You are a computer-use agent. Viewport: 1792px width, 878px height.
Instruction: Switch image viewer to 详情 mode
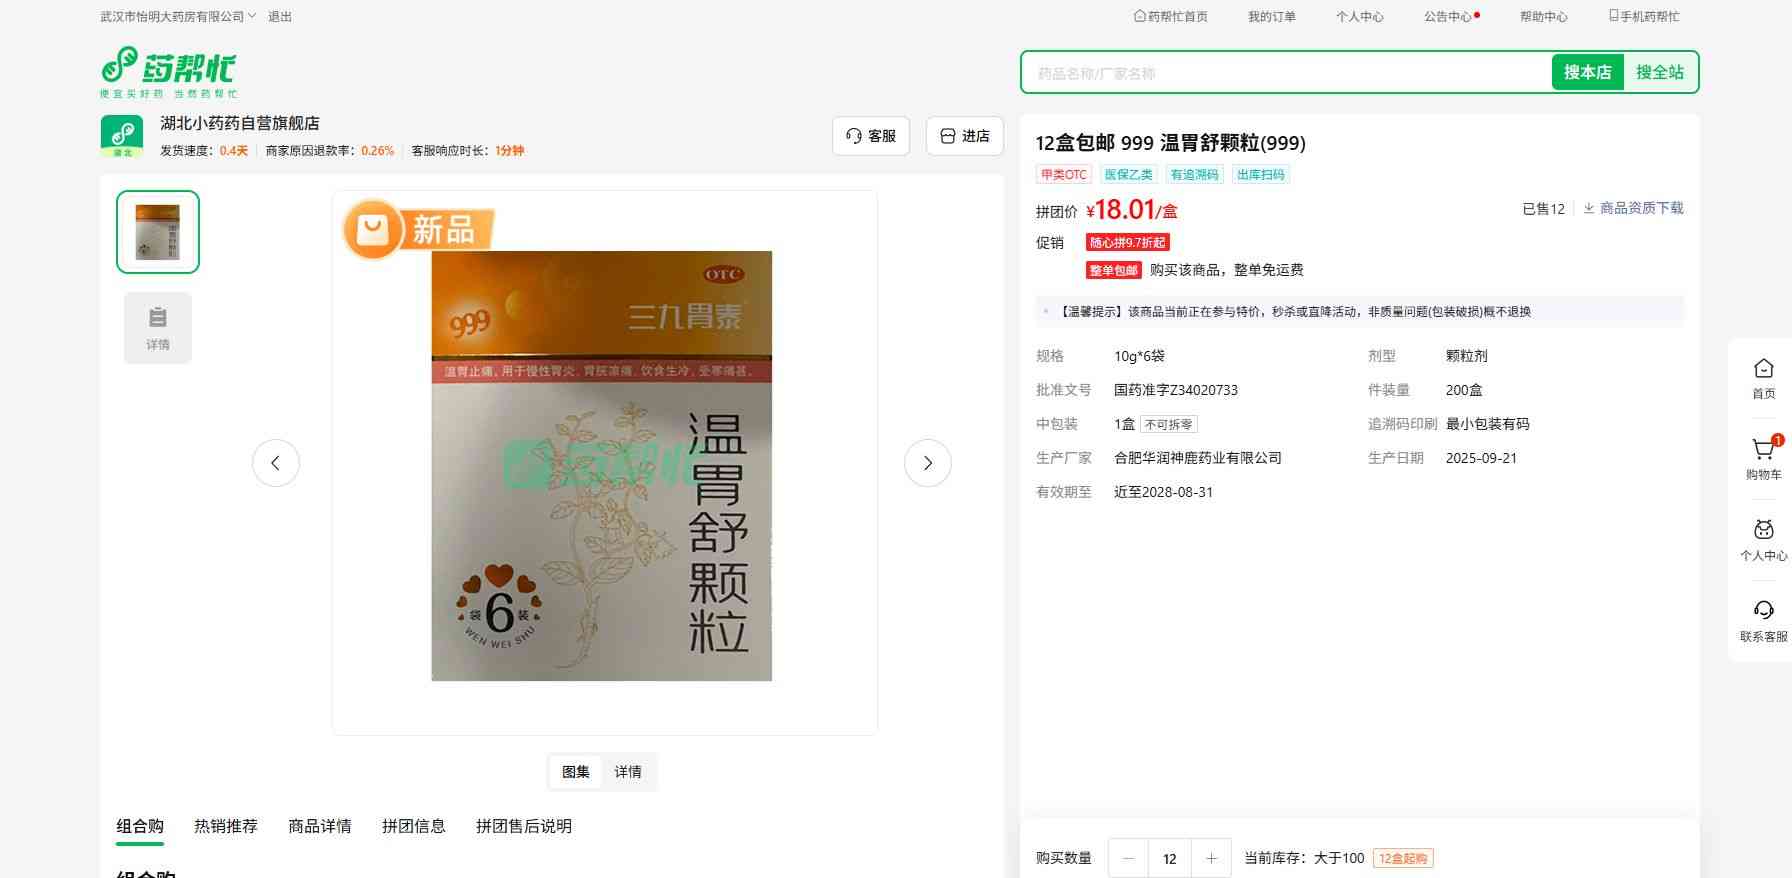coord(628,772)
